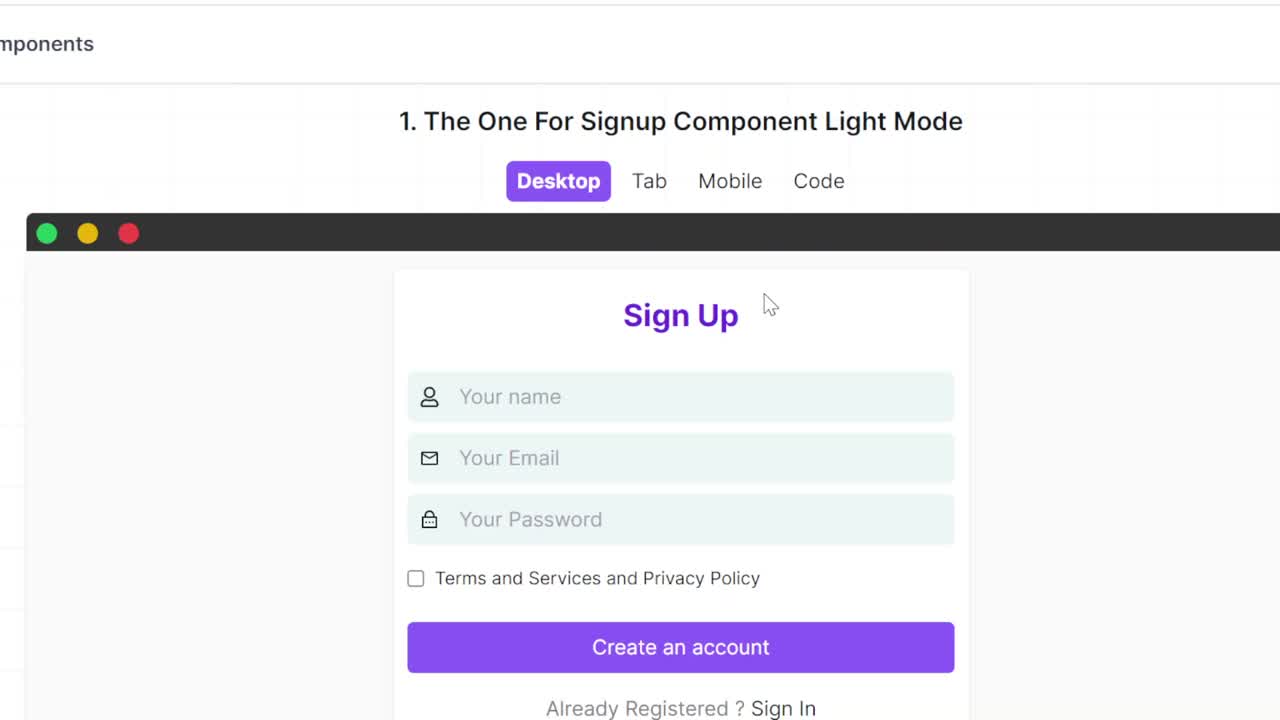Click the user icon in name field

coord(429,397)
